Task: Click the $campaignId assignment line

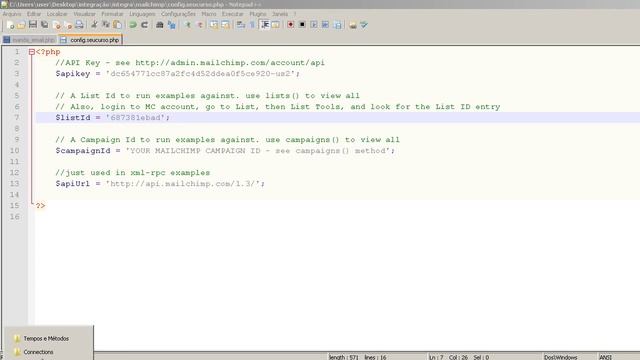Action: (225, 151)
